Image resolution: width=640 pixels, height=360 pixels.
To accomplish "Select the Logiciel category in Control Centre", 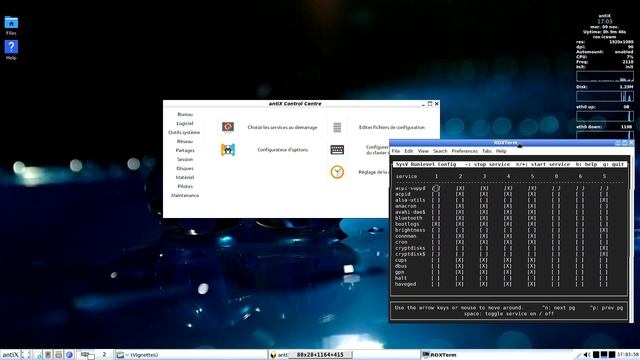I will point(185,123).
